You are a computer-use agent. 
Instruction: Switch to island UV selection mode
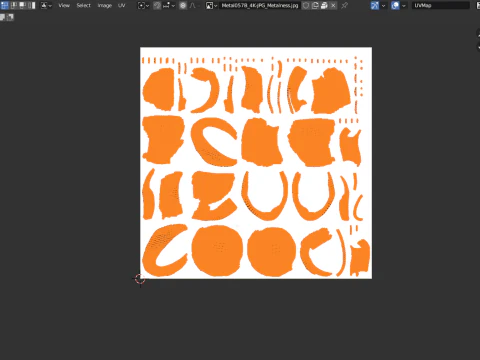click(32, 5)
